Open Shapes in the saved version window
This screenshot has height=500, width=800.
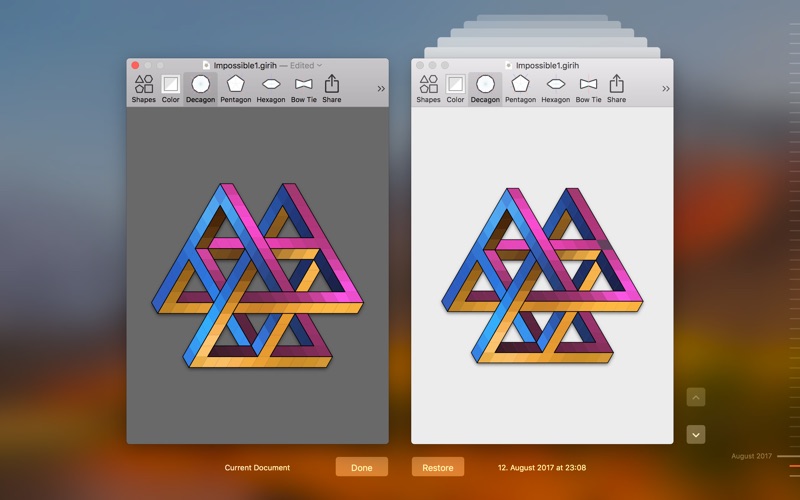coord(428,88)
